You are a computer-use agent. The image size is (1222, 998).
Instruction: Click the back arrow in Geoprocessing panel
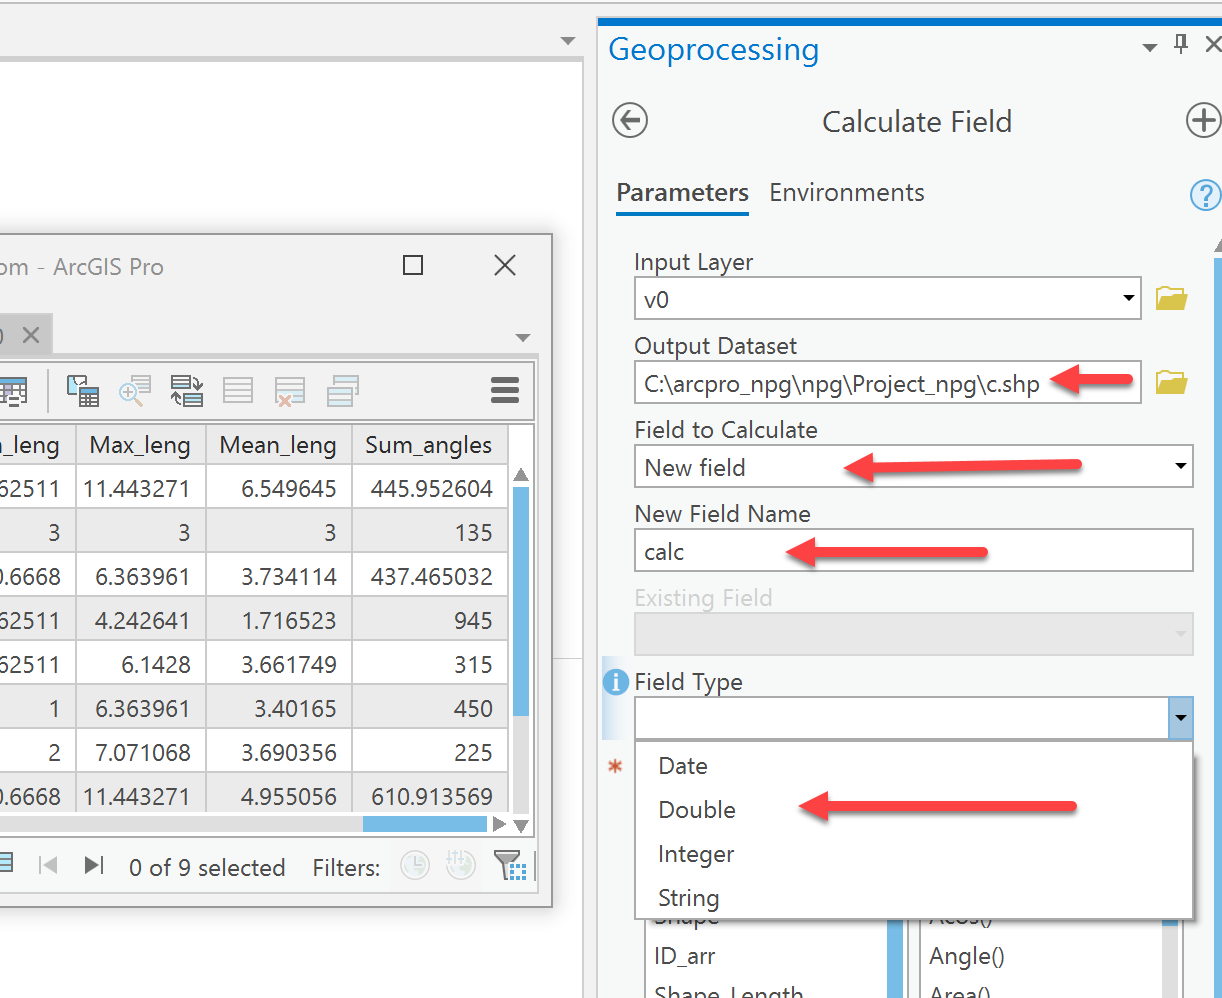coord(629,120)
